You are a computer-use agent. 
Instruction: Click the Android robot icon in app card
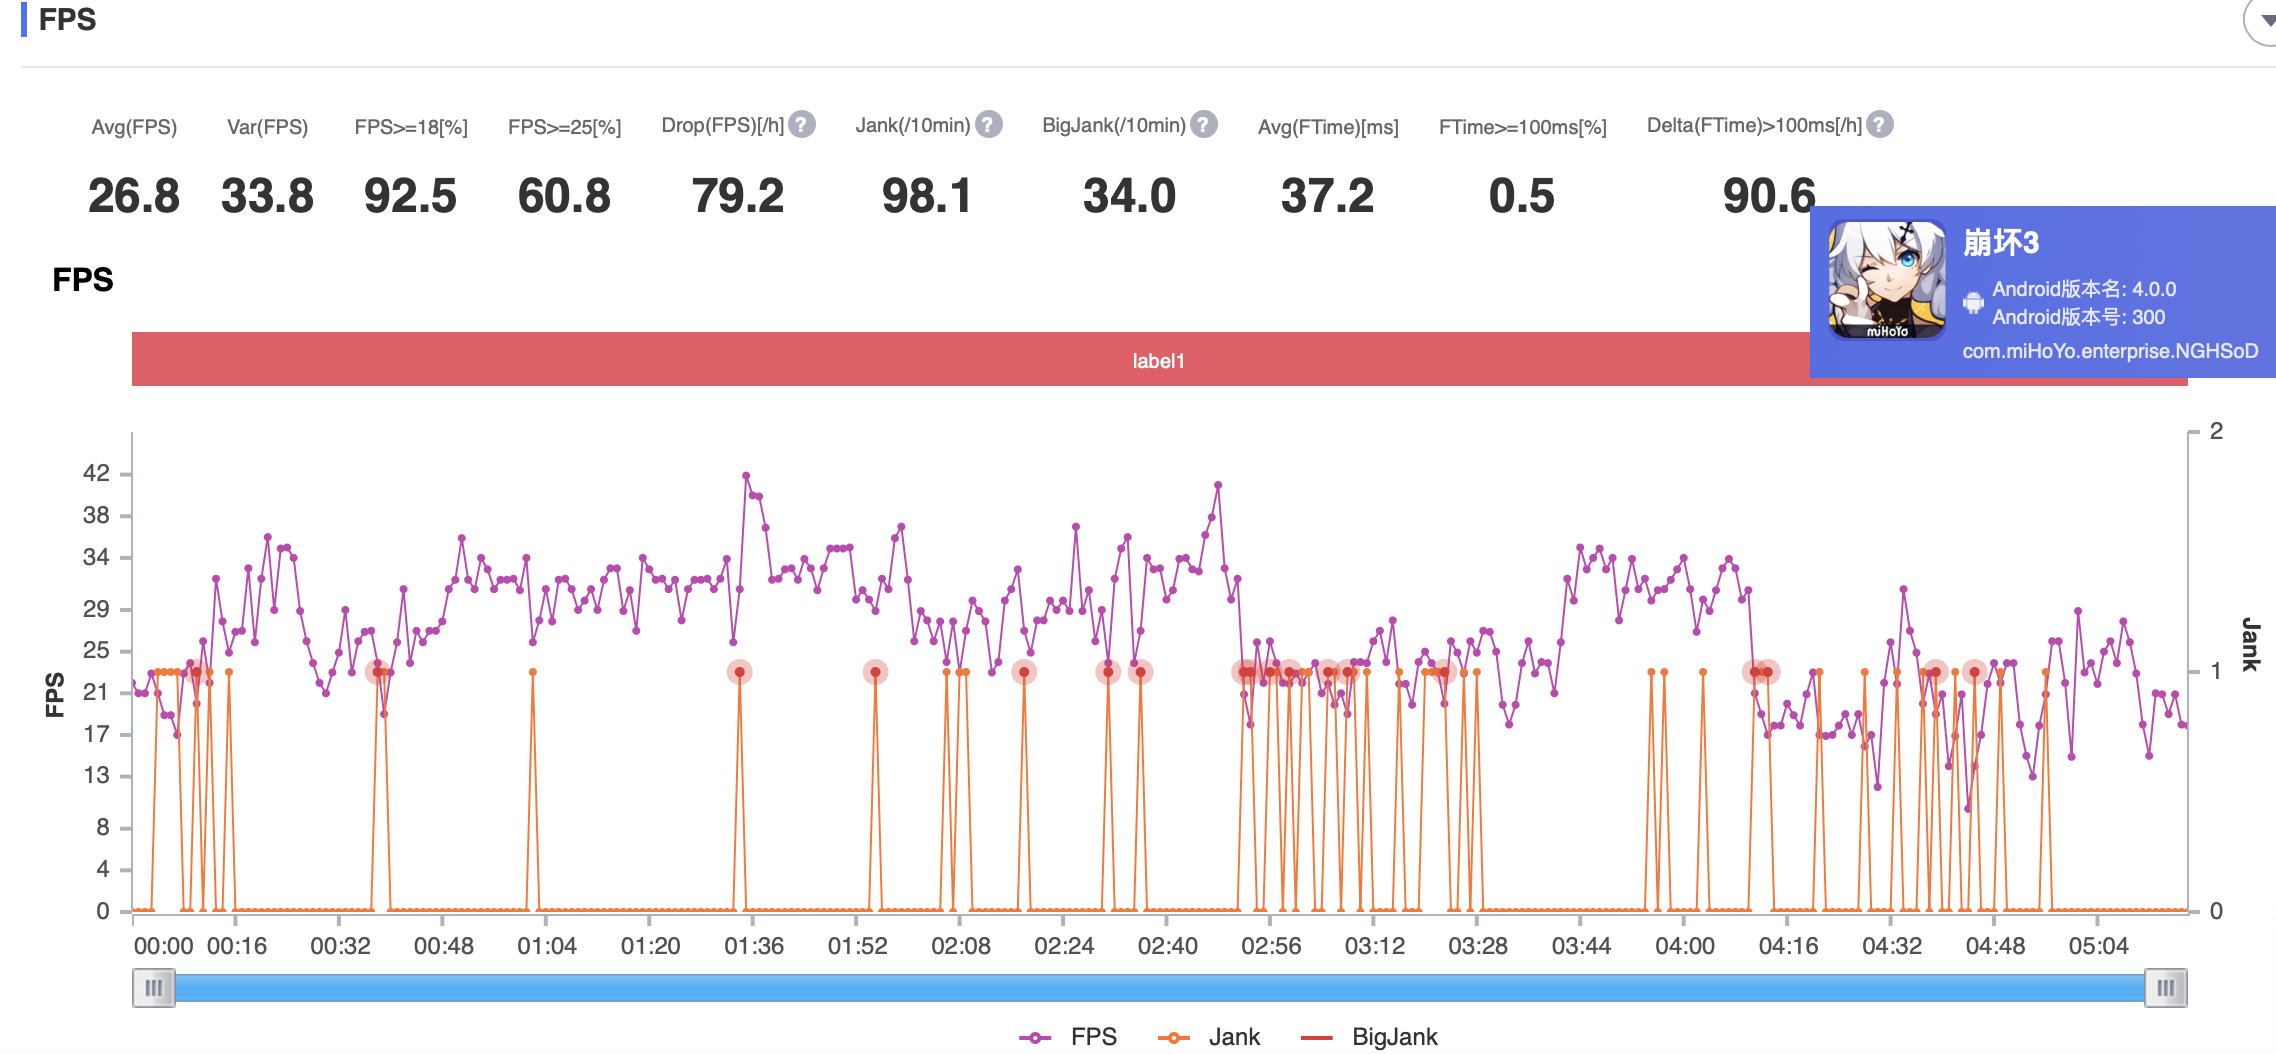pos(1973,302)
